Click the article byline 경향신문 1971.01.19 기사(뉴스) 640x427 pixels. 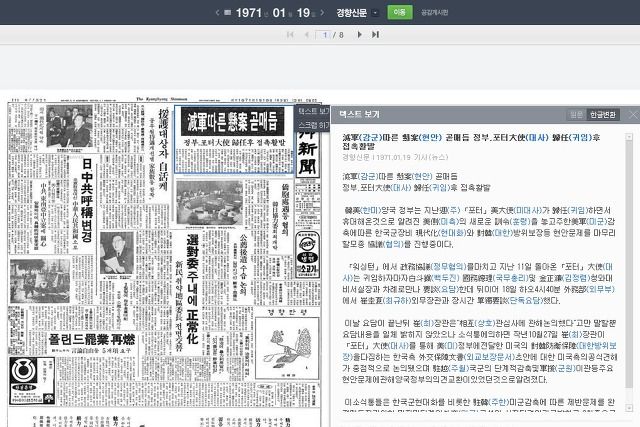coord(395,157)
